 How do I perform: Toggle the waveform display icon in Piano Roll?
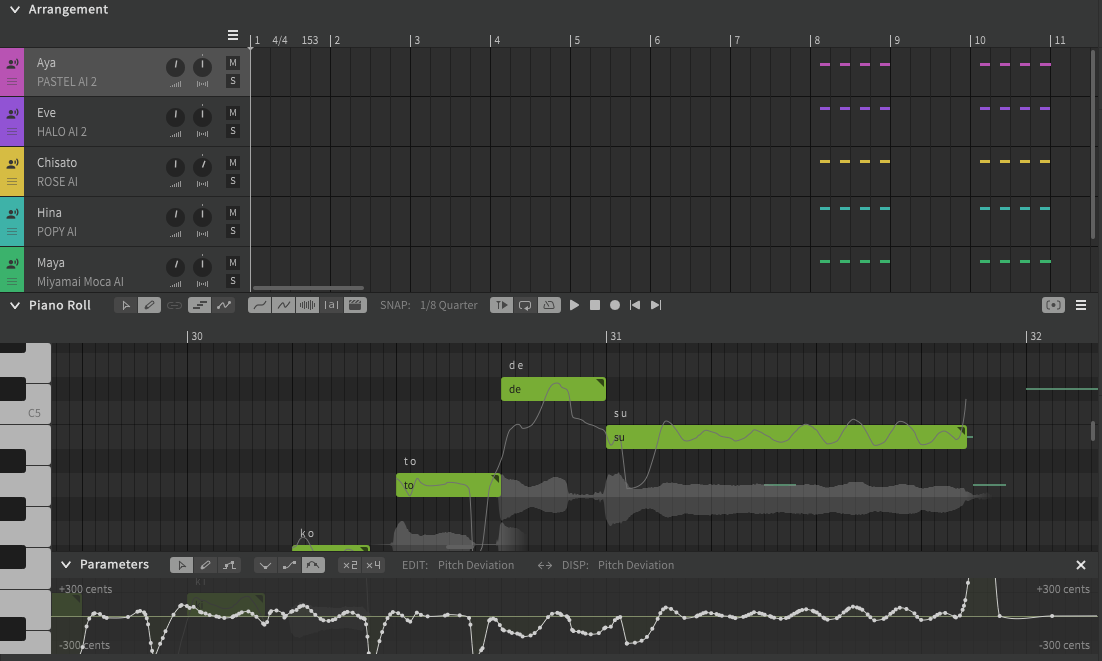pos(307,305)
